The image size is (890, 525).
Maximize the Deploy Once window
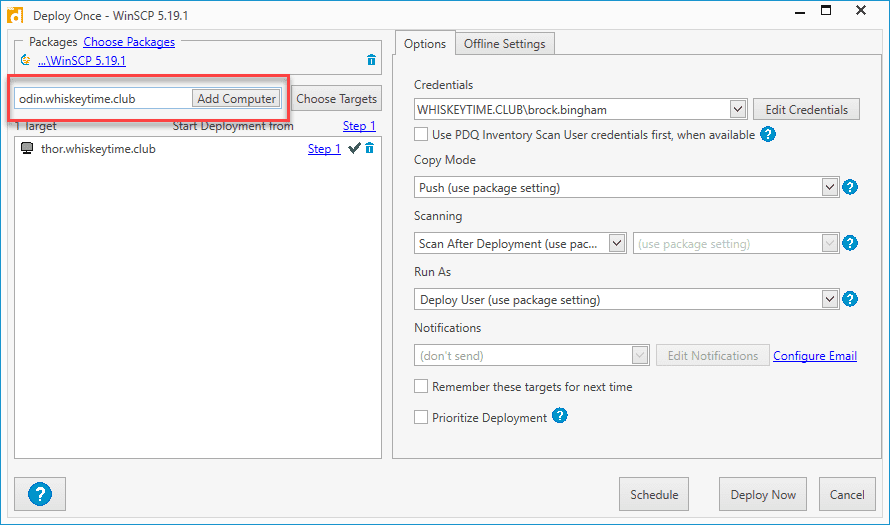[x=826, y=11]
